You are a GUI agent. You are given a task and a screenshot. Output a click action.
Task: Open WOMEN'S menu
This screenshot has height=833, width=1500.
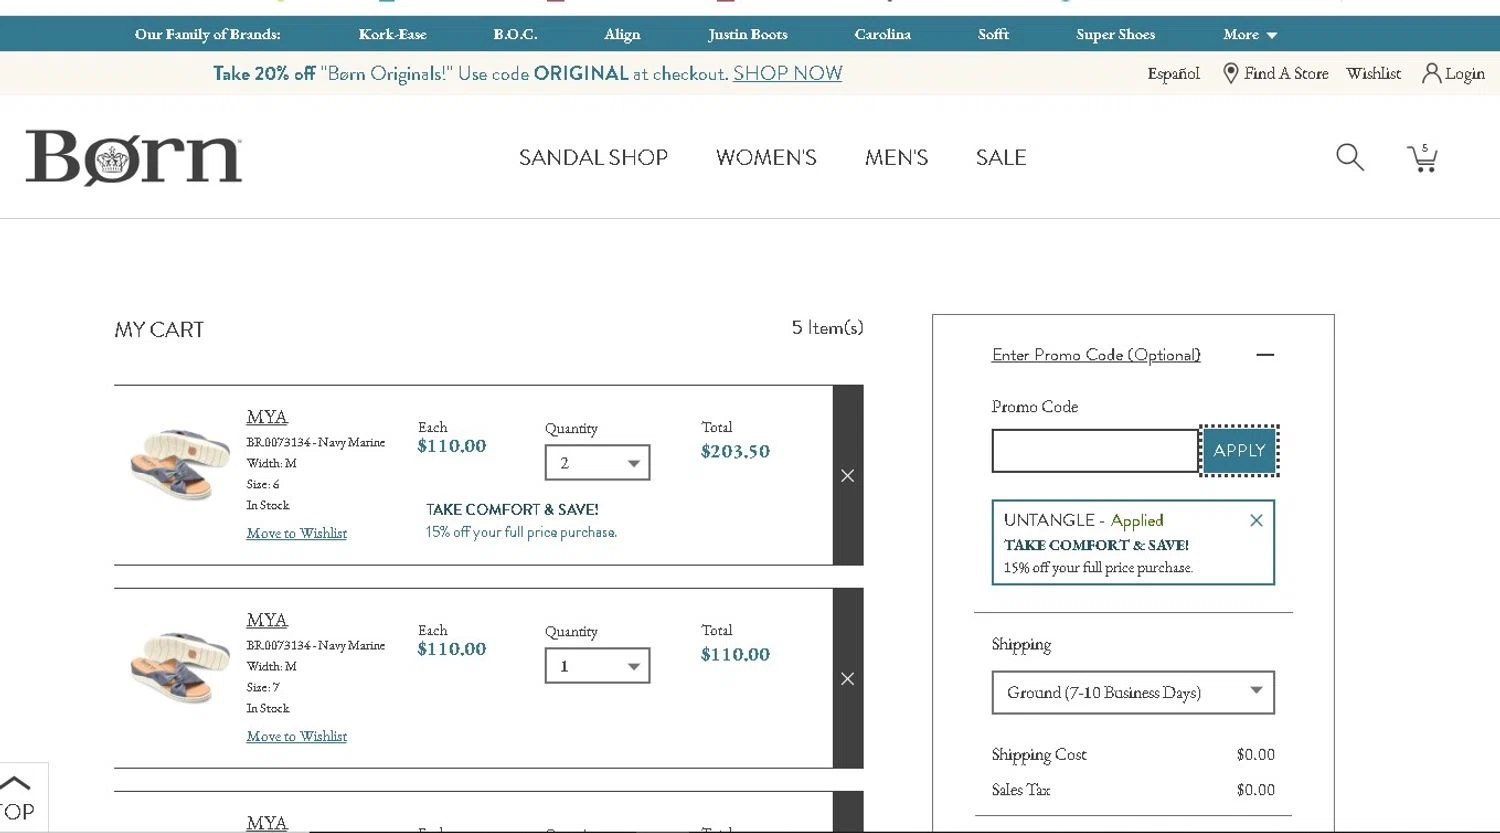pyautogui.click(x=766, y=157)
